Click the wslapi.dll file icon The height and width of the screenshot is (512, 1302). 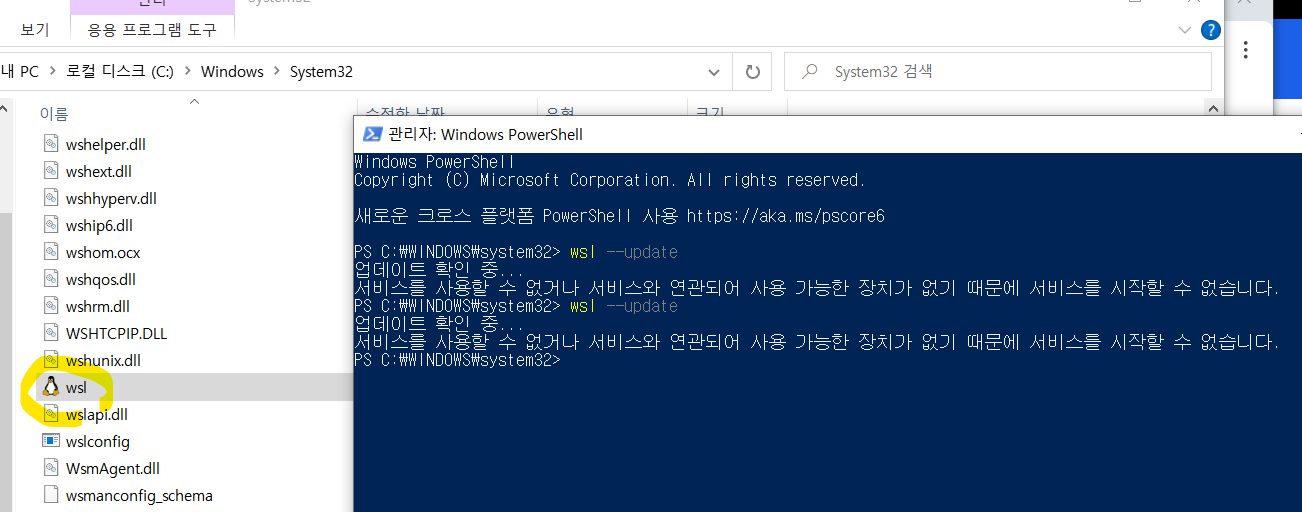(x=51, y=414)
